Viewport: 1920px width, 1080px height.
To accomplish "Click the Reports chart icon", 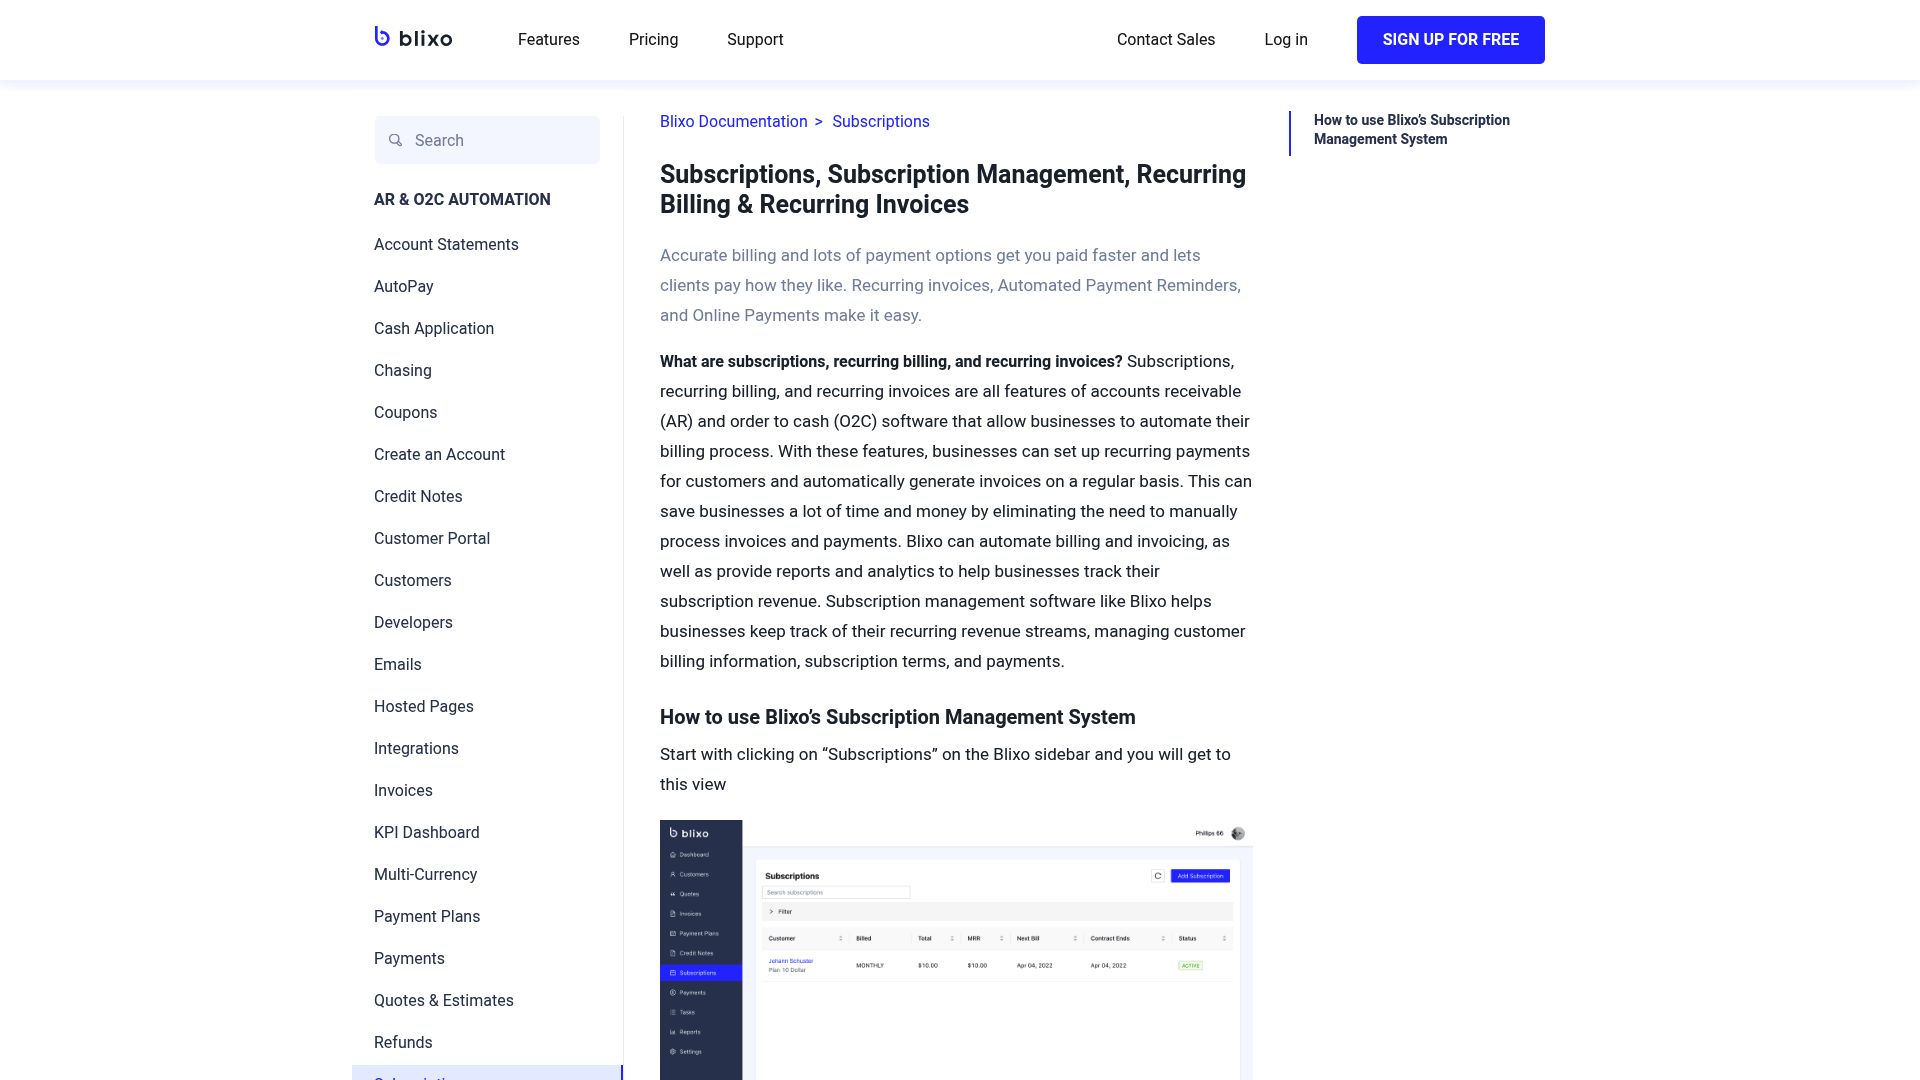I will point(673,1032).
